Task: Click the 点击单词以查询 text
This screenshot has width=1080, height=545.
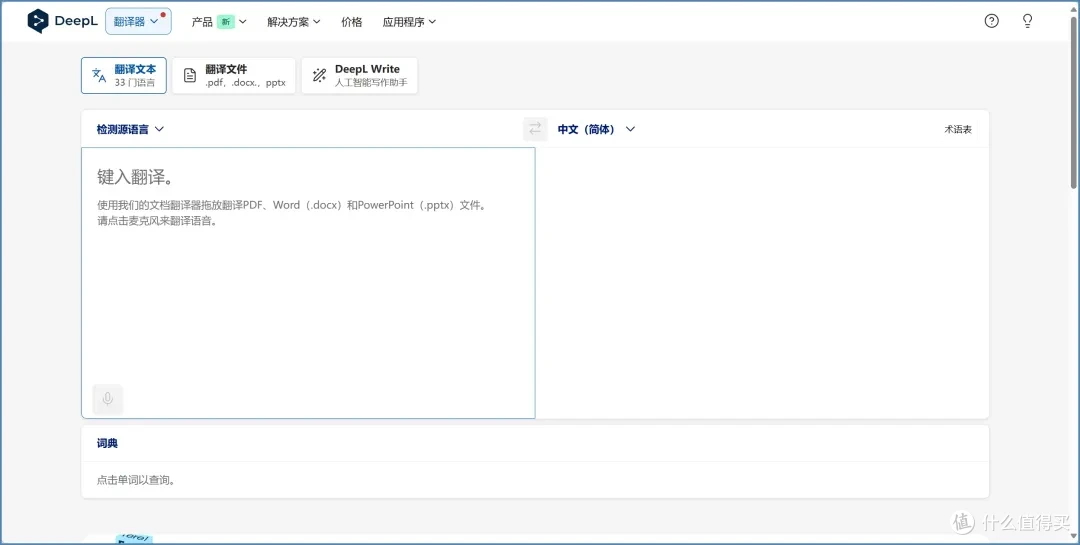Action: (136, 480)
